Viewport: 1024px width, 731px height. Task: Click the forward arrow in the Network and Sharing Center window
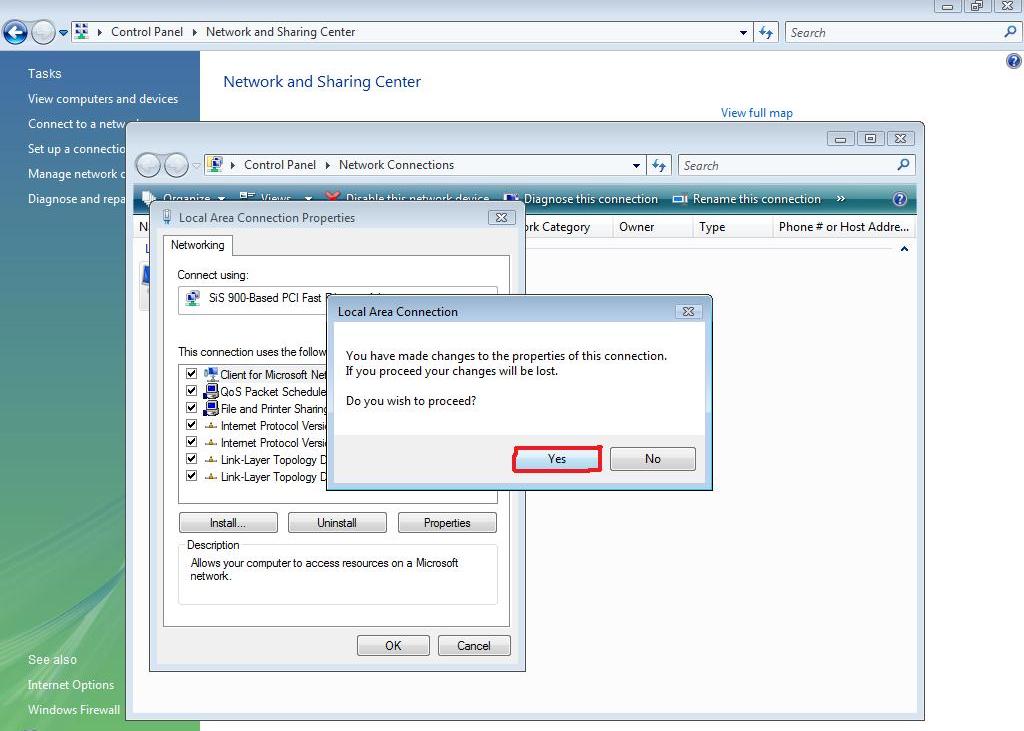click(x=43, y=32)
